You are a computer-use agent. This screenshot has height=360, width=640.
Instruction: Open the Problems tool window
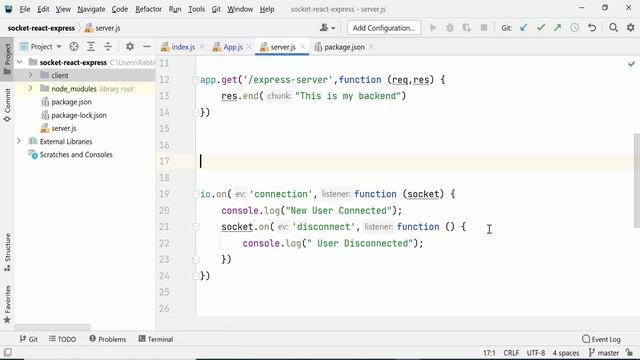pyautogui.click(x=108, y=339)
